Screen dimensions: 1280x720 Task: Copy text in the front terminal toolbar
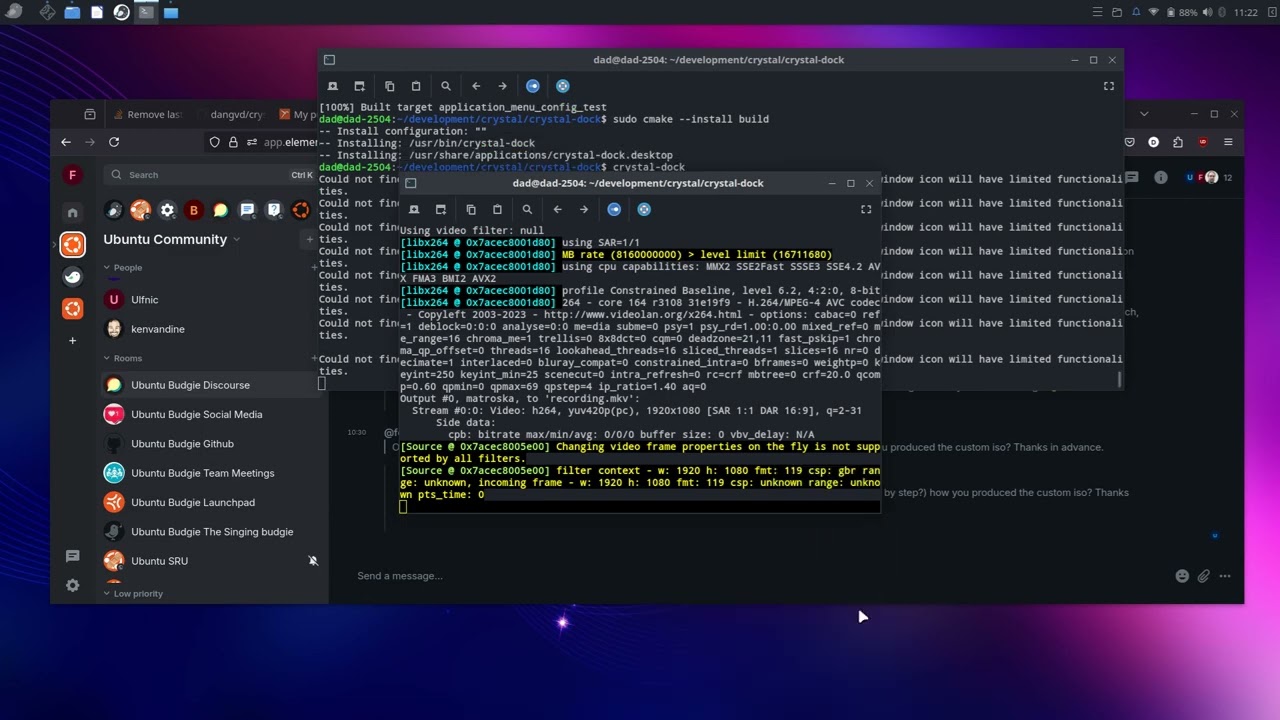click(x=471, y=209)
